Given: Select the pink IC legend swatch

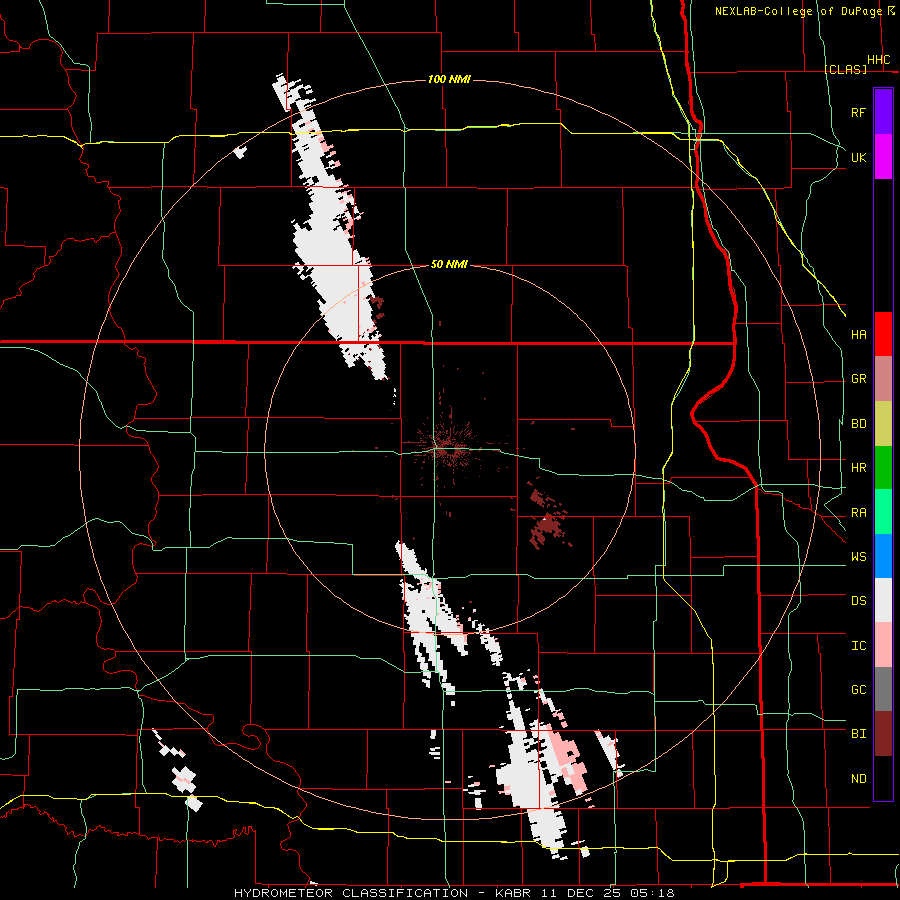Looking at the screenshot, I should 883,645.
